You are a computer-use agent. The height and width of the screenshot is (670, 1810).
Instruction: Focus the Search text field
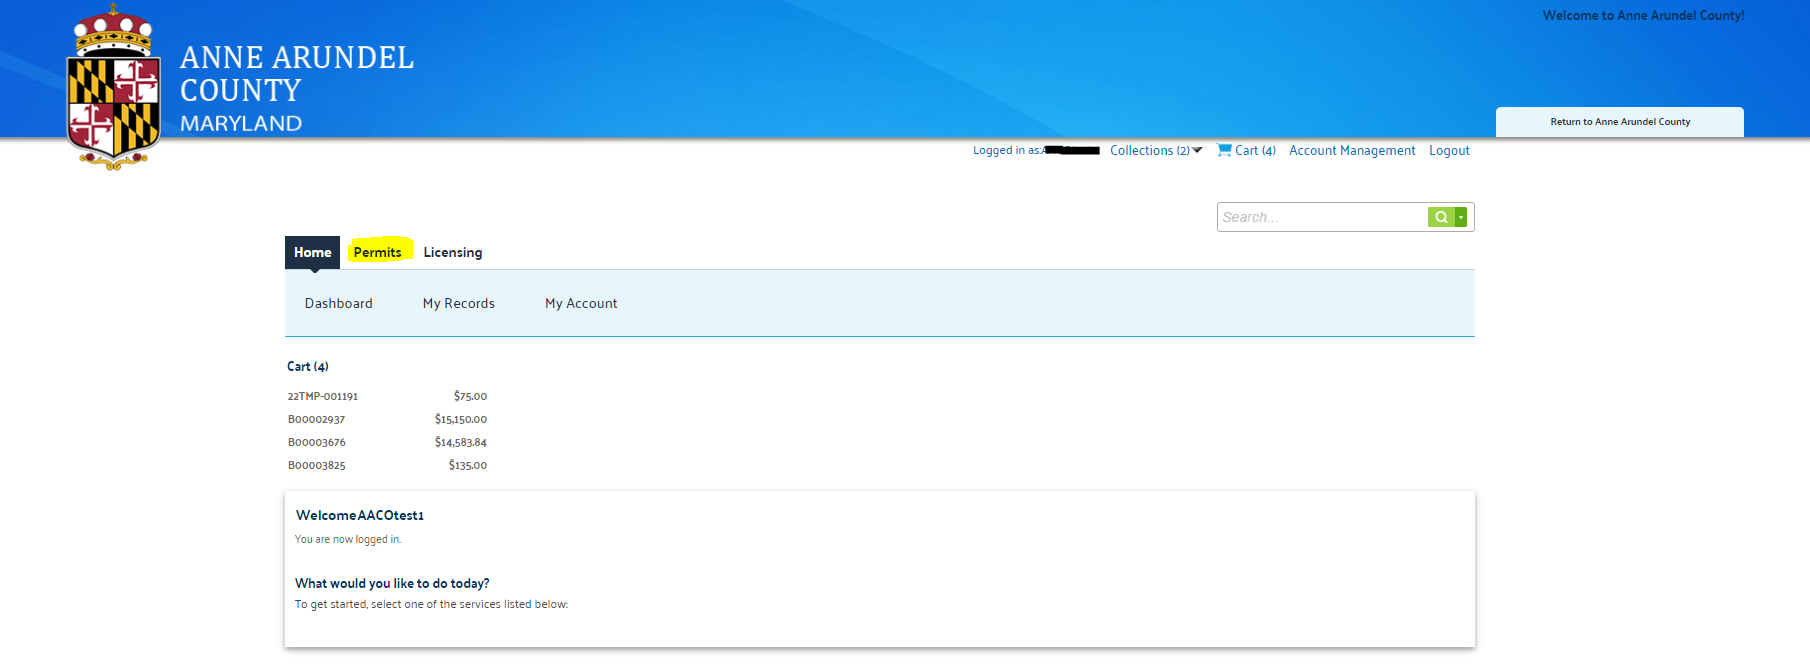pyautogui.click(x=1320, y=217)
